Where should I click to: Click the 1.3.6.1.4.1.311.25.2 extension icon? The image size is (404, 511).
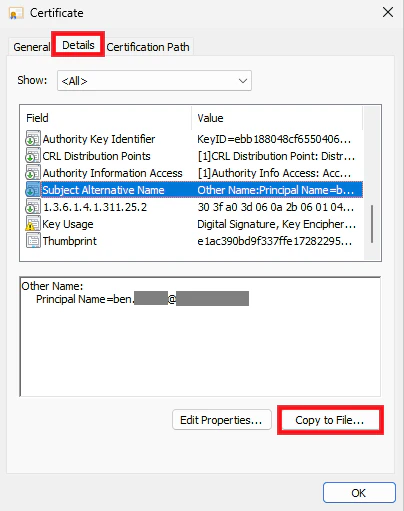33,207
